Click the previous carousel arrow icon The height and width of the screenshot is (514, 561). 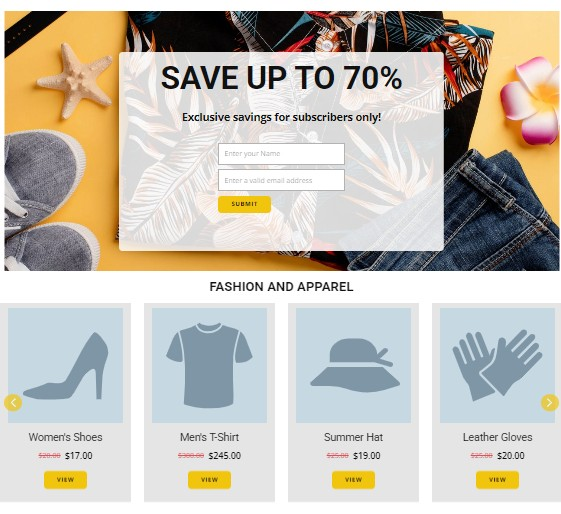click(x=13, y=403)
